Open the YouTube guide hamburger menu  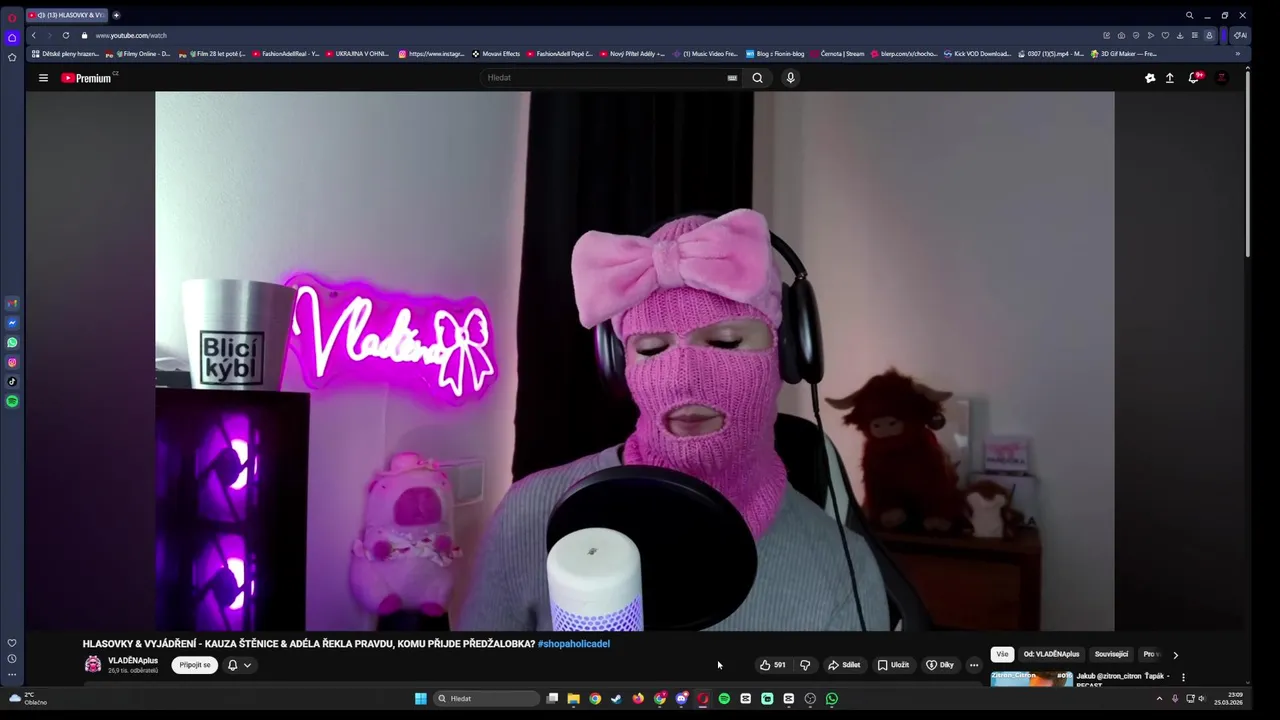click(x=43, y=78)
